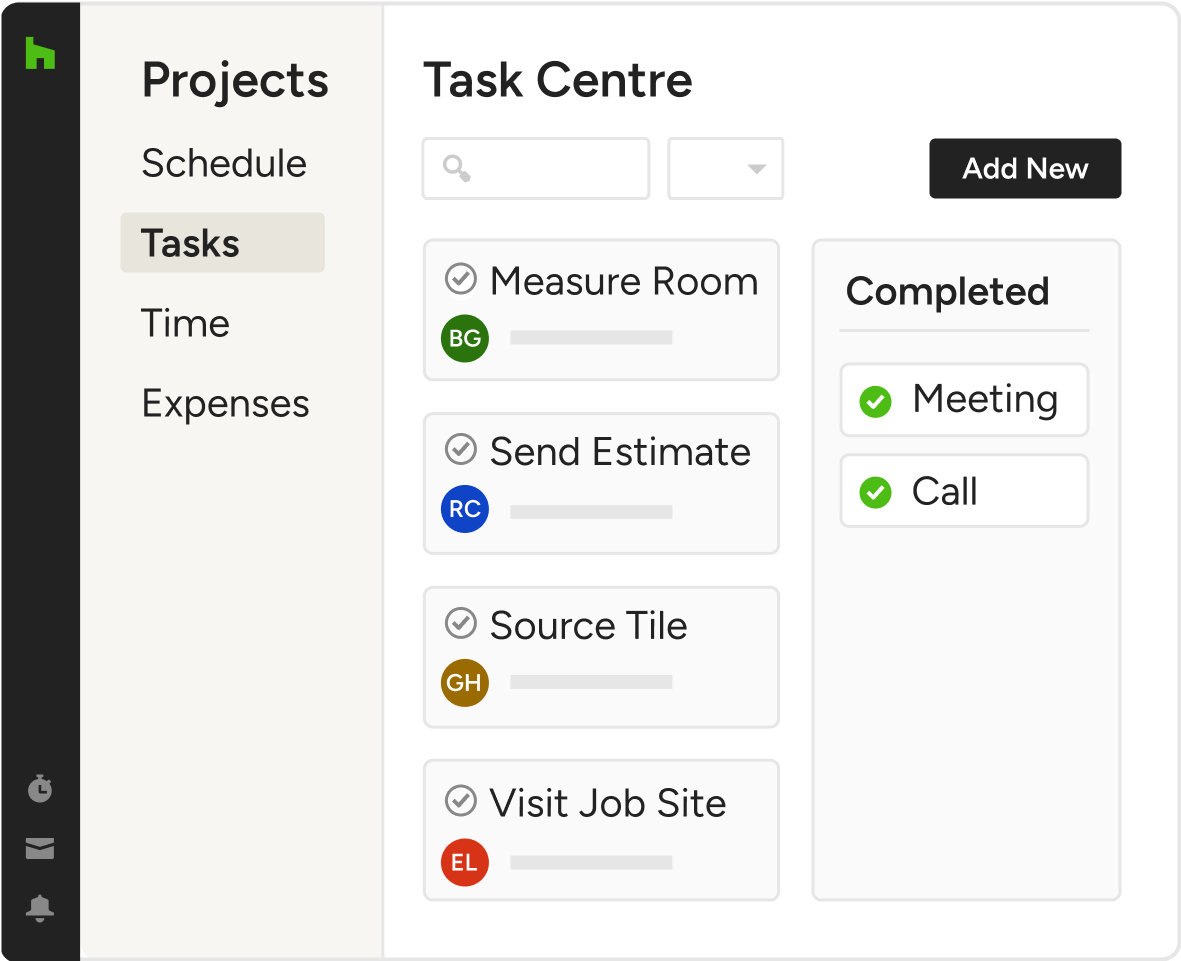1181x961 pixels.
Task: Uncheck the completed Meeting task
Action: click(x=875, y=401)
